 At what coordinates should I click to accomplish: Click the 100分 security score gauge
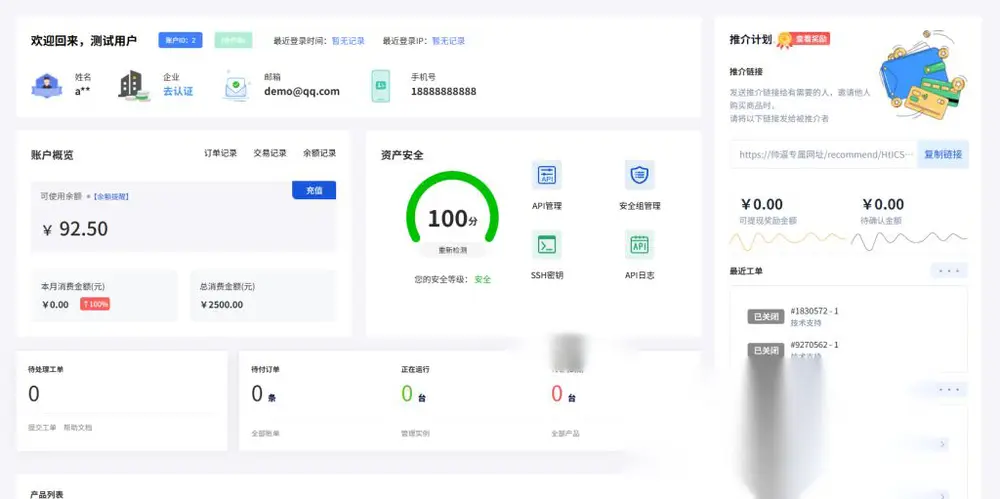[452, 207]
